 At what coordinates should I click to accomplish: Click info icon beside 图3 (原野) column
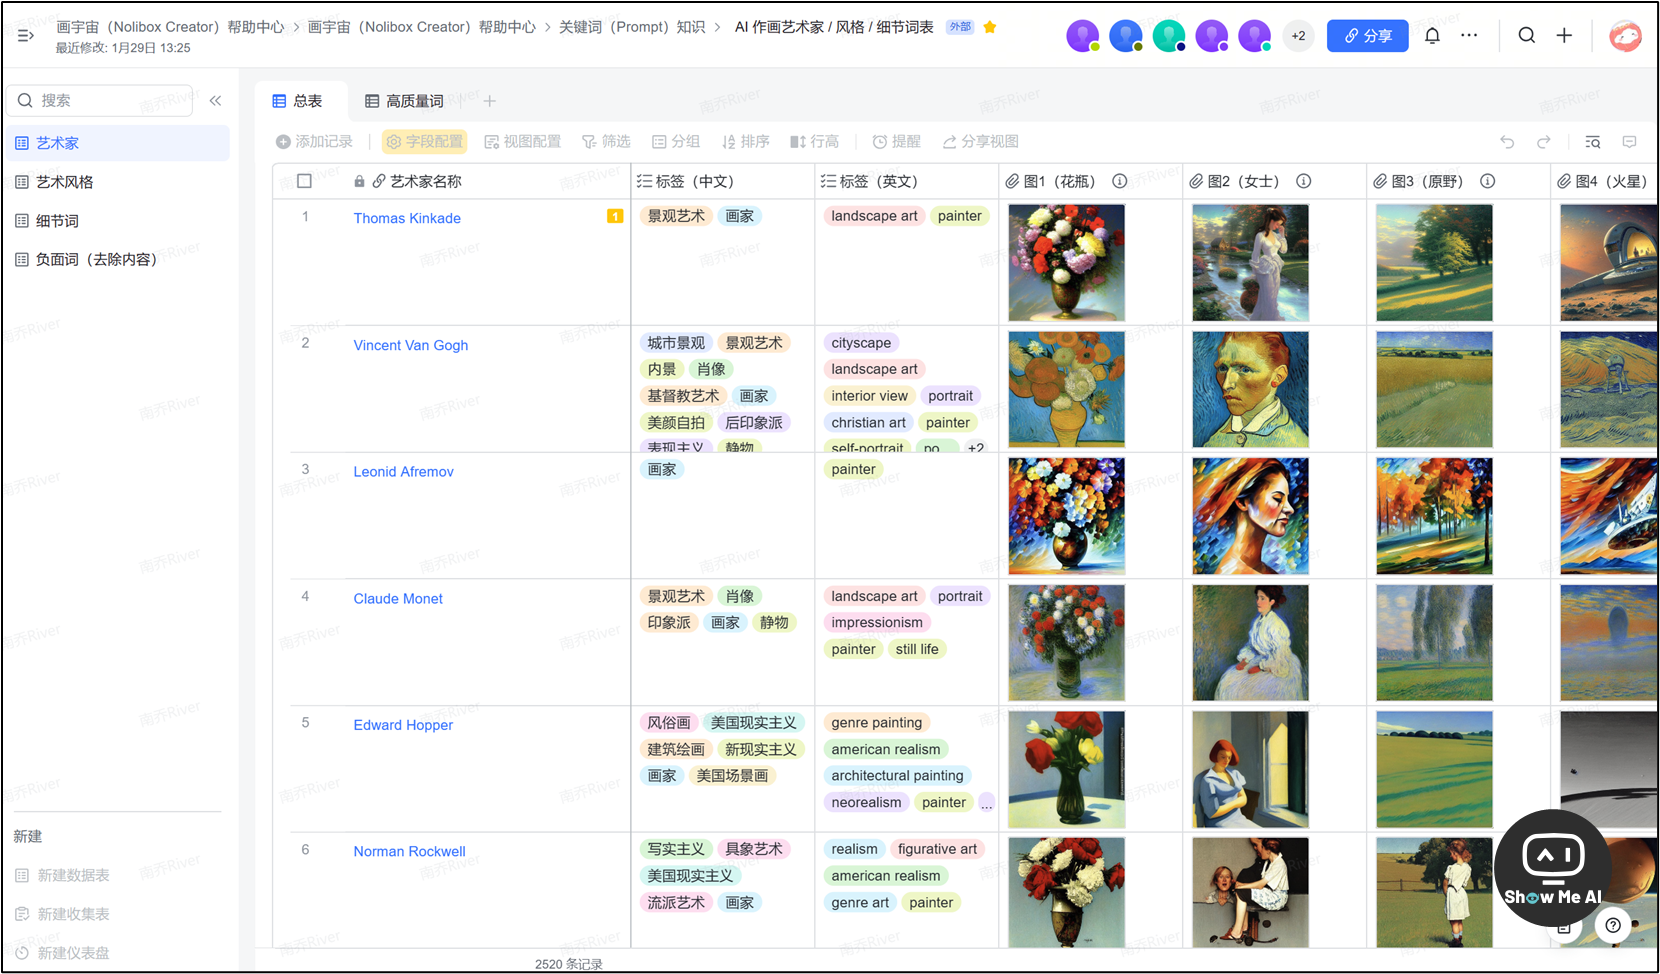(x=1488, y=181)
